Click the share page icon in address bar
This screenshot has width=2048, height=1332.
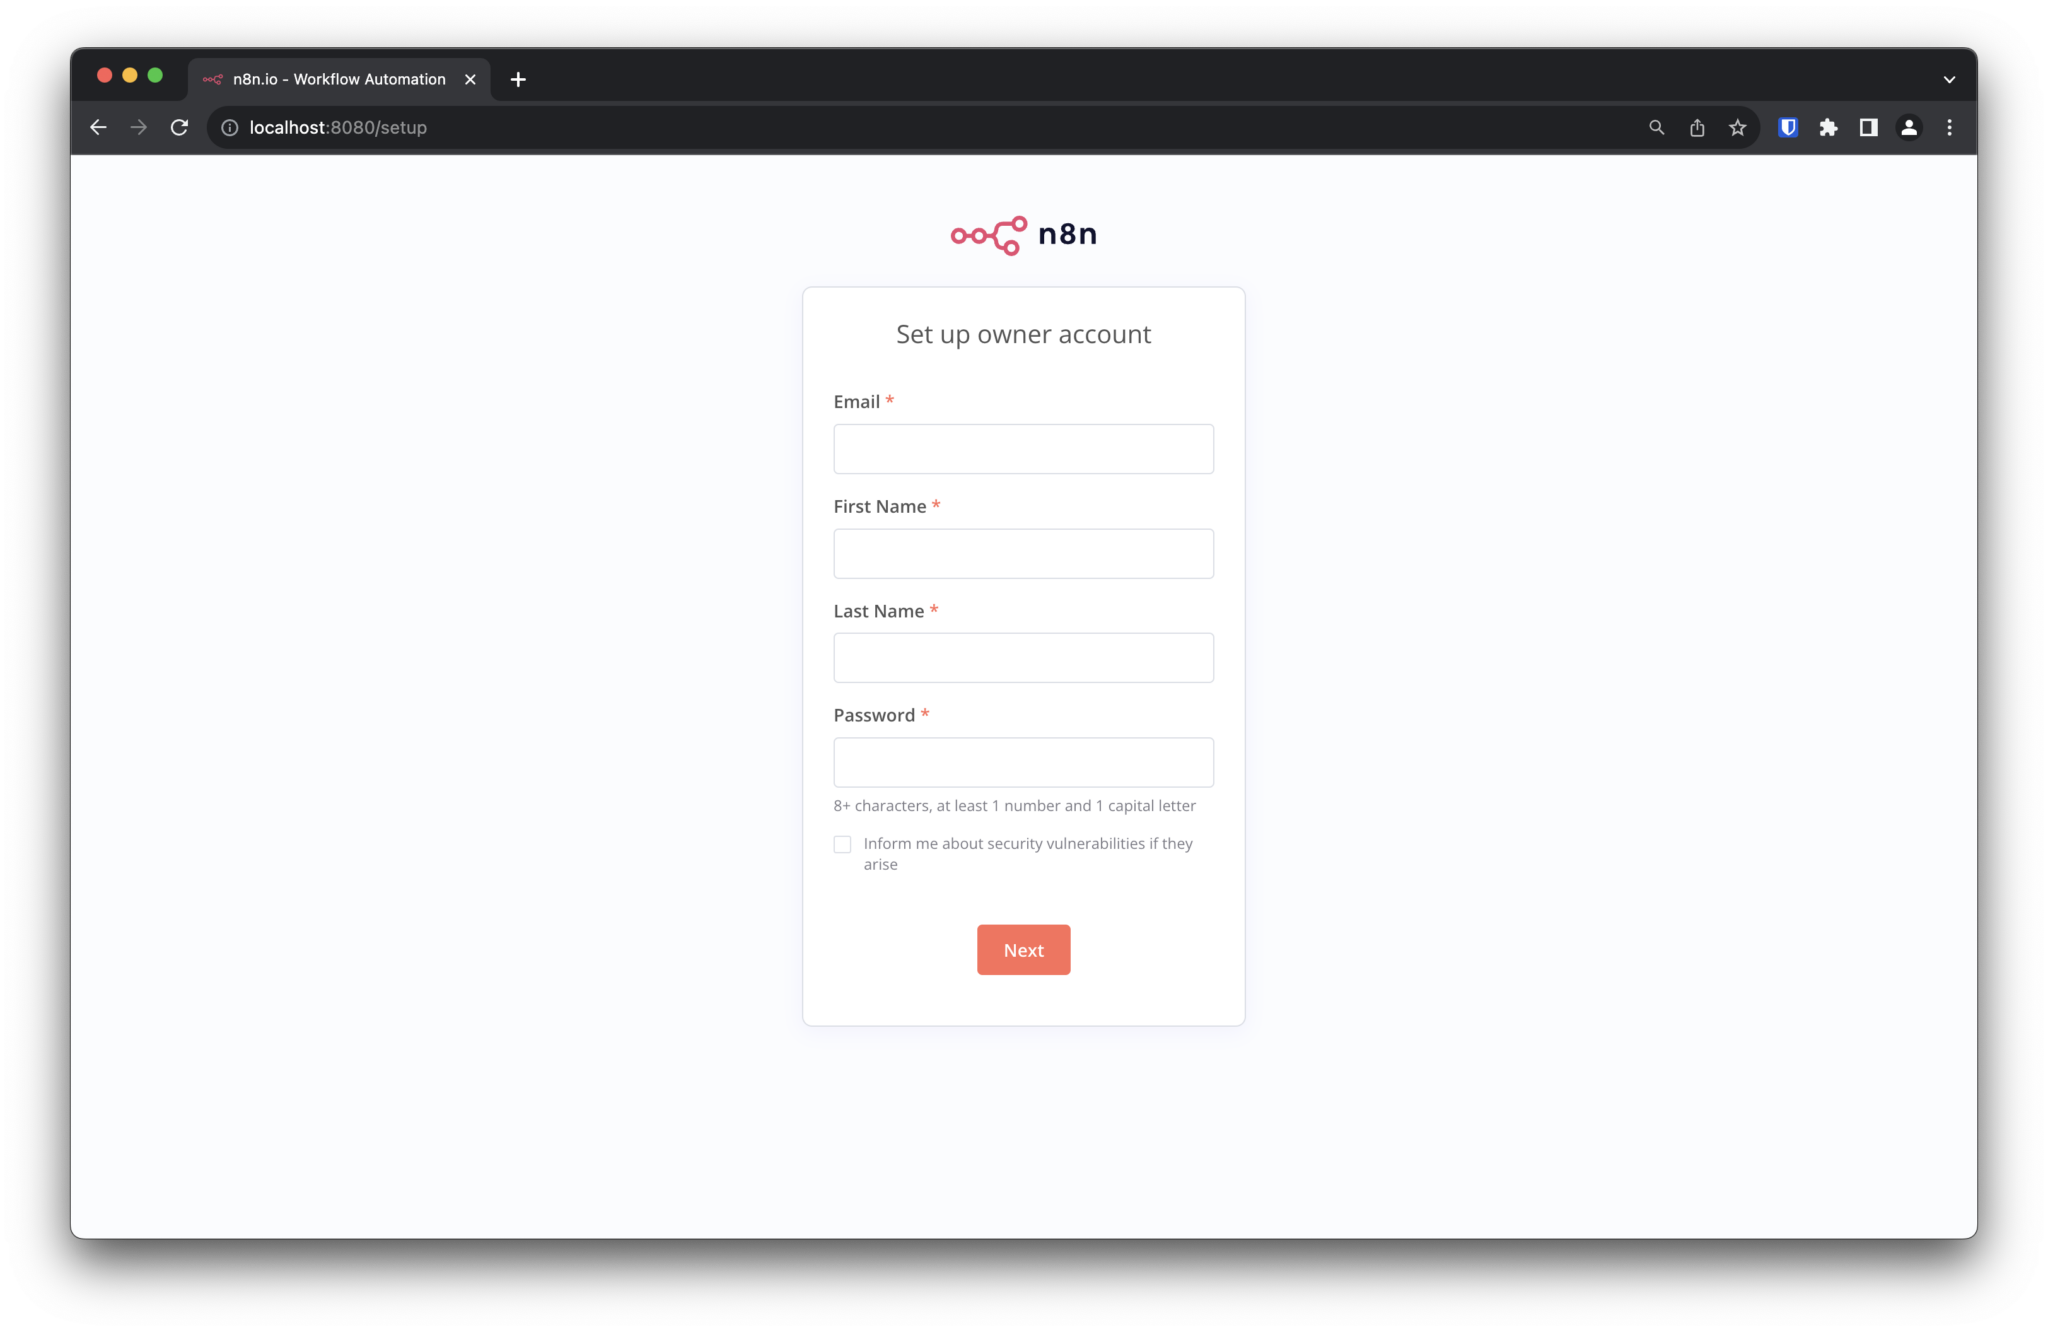(x=1697, y=127)
